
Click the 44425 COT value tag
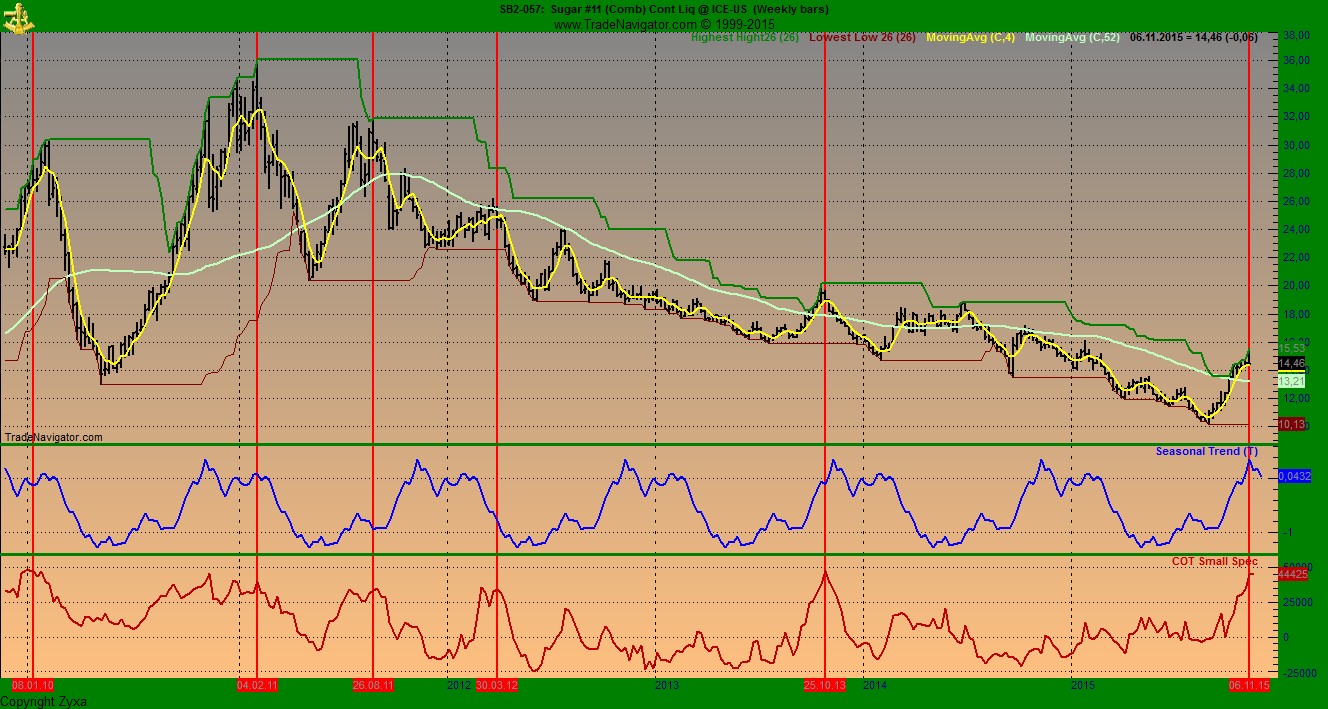pyautogui.click(x=1293, y=574)
